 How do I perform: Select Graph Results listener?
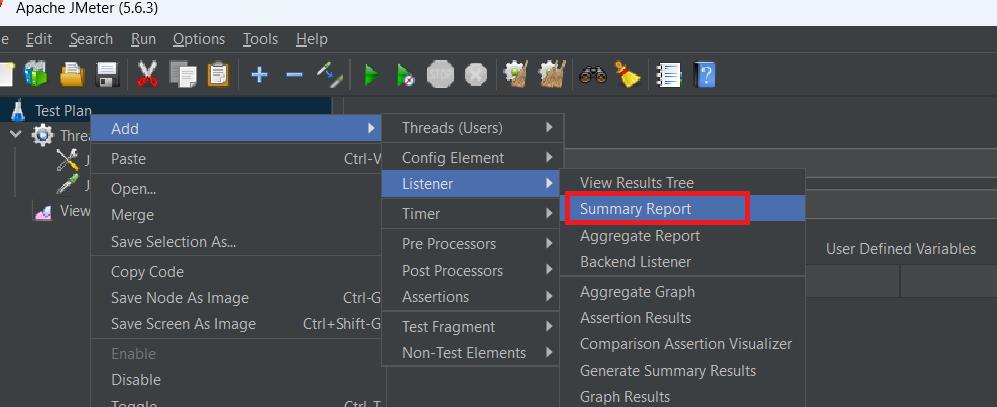click(683, 396)
